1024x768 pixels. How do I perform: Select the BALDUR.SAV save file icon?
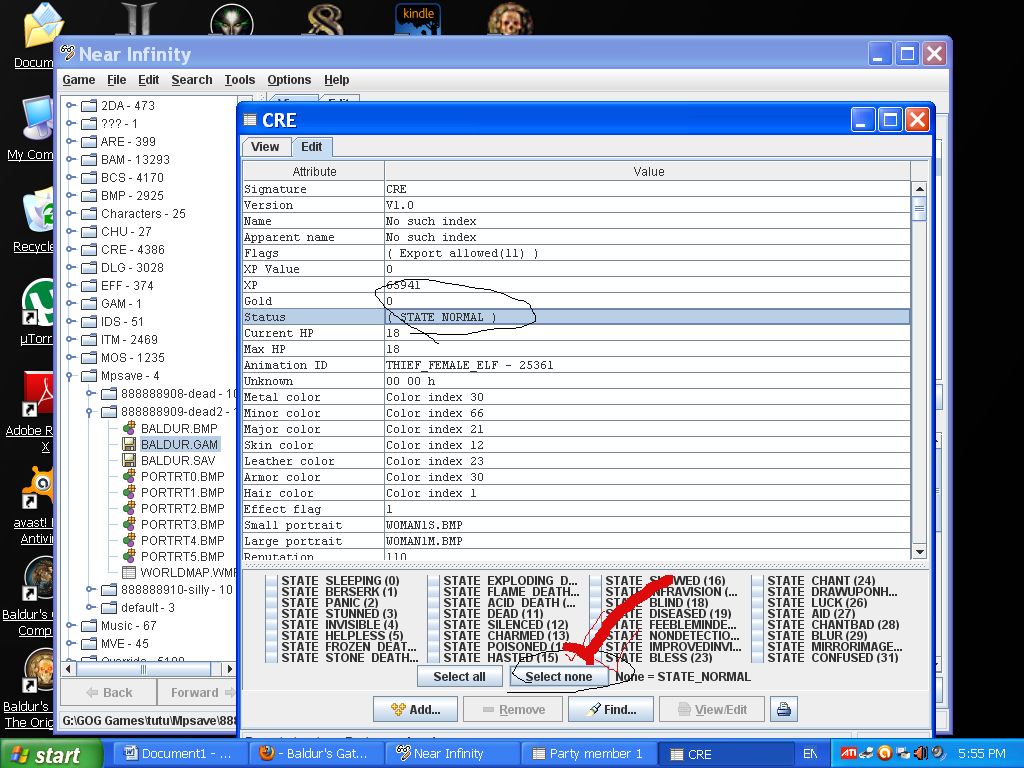point(129,460)
